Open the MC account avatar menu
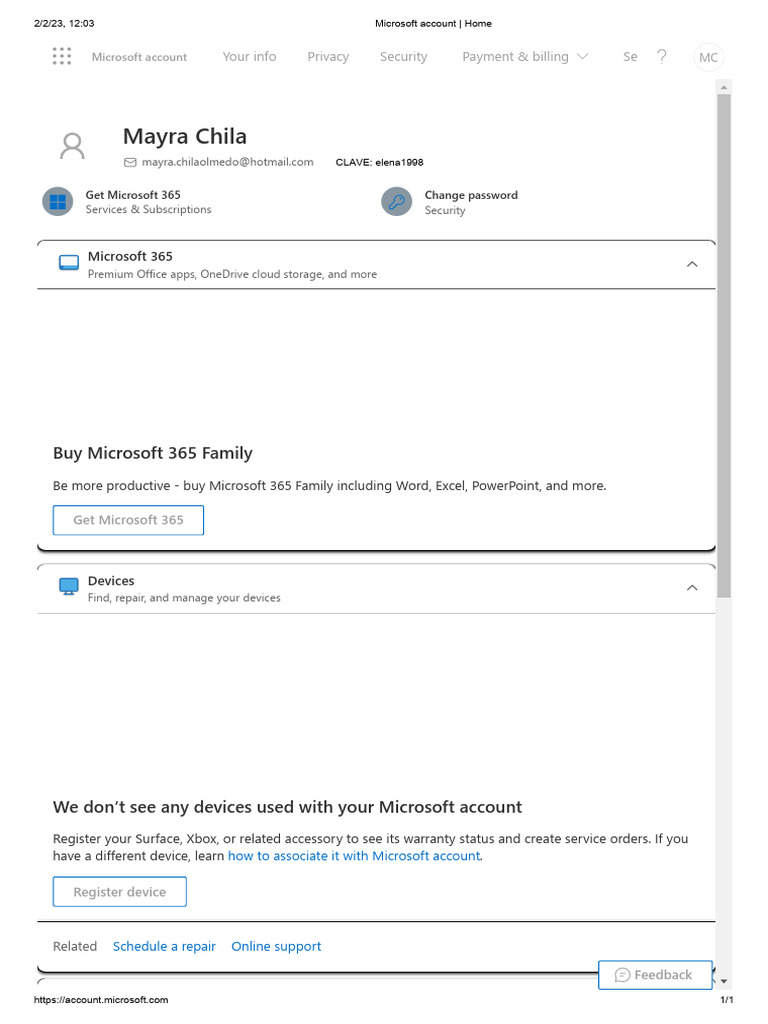Viewport: 768px width, 1024px height. point(708,57)
